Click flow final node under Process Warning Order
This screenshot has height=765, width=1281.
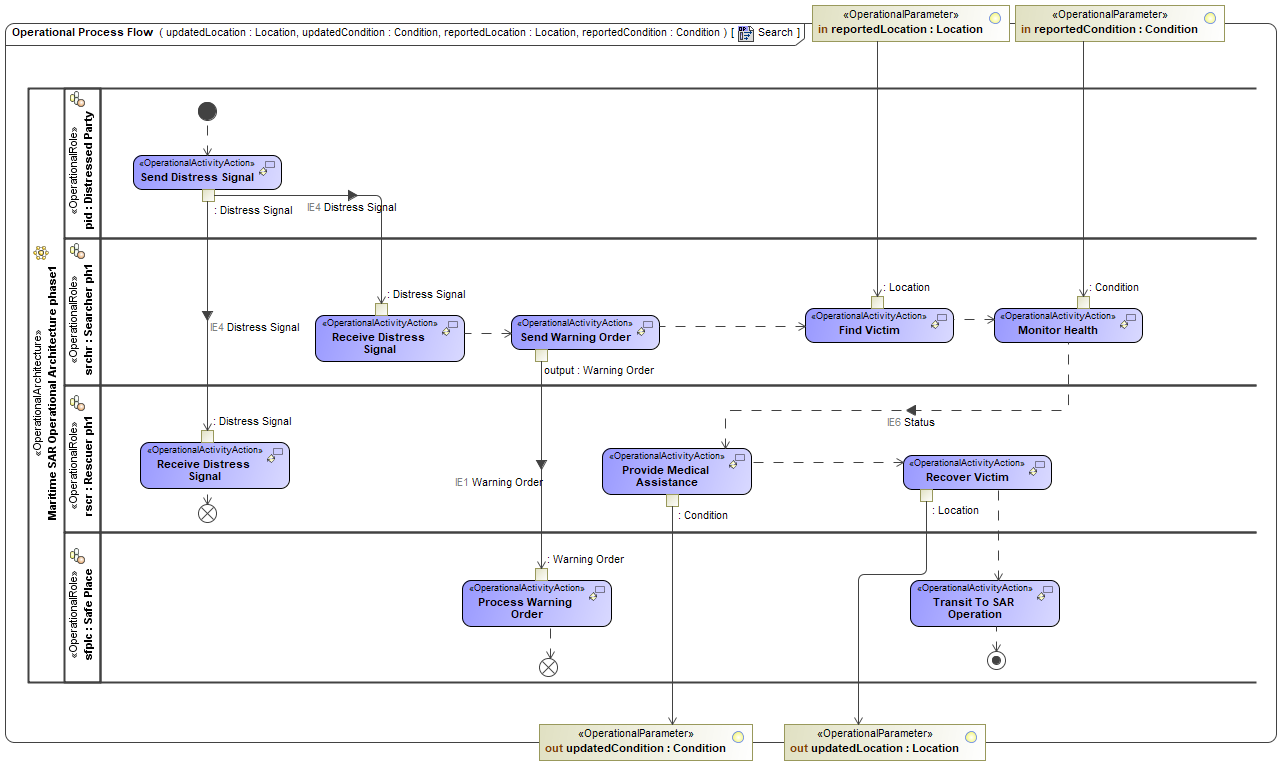(548, 667)
